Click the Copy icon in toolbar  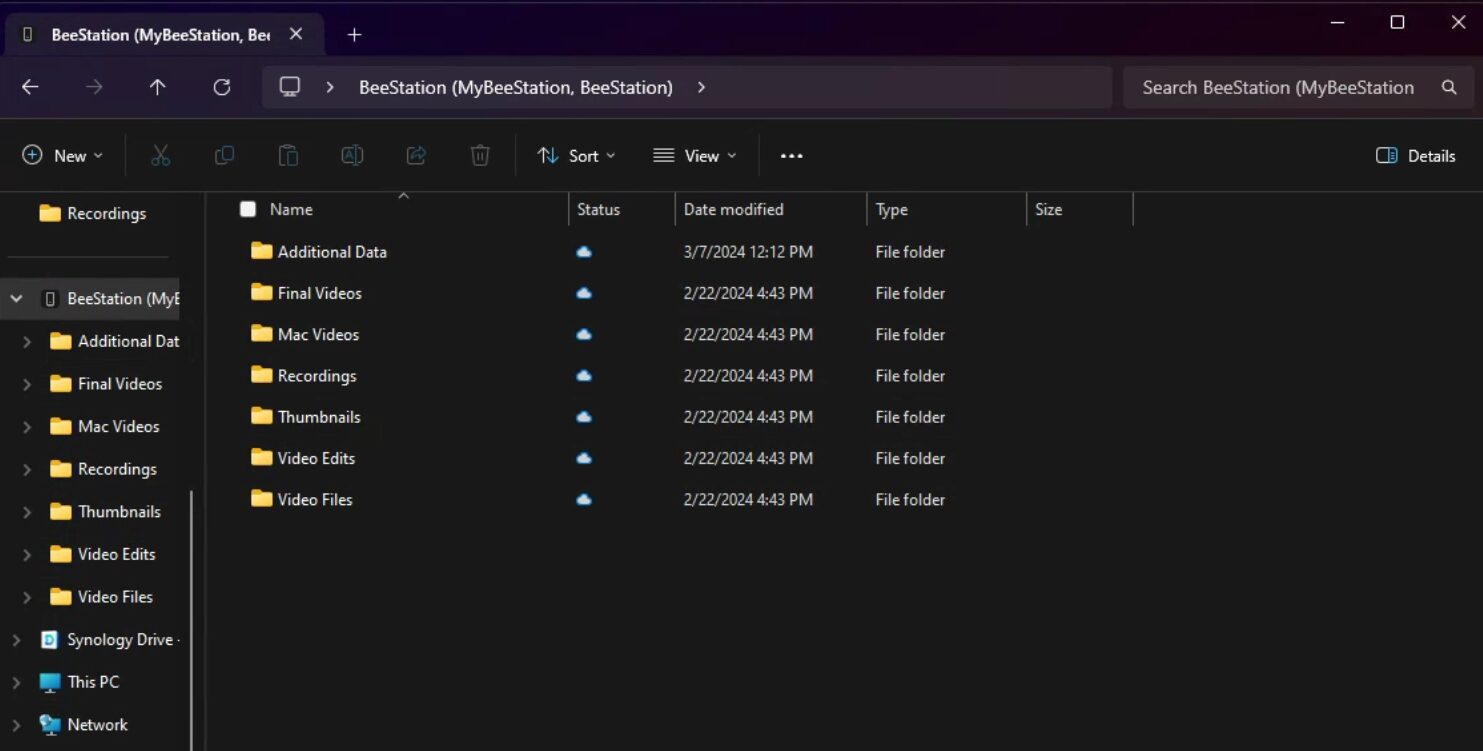(224, 155)
